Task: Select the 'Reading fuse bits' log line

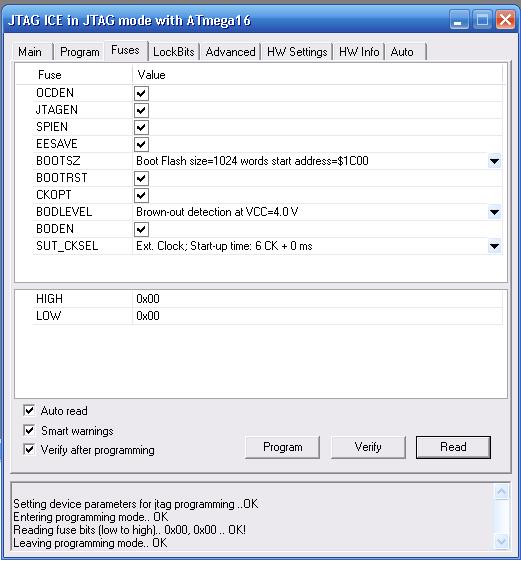Action: coord(129,530)
